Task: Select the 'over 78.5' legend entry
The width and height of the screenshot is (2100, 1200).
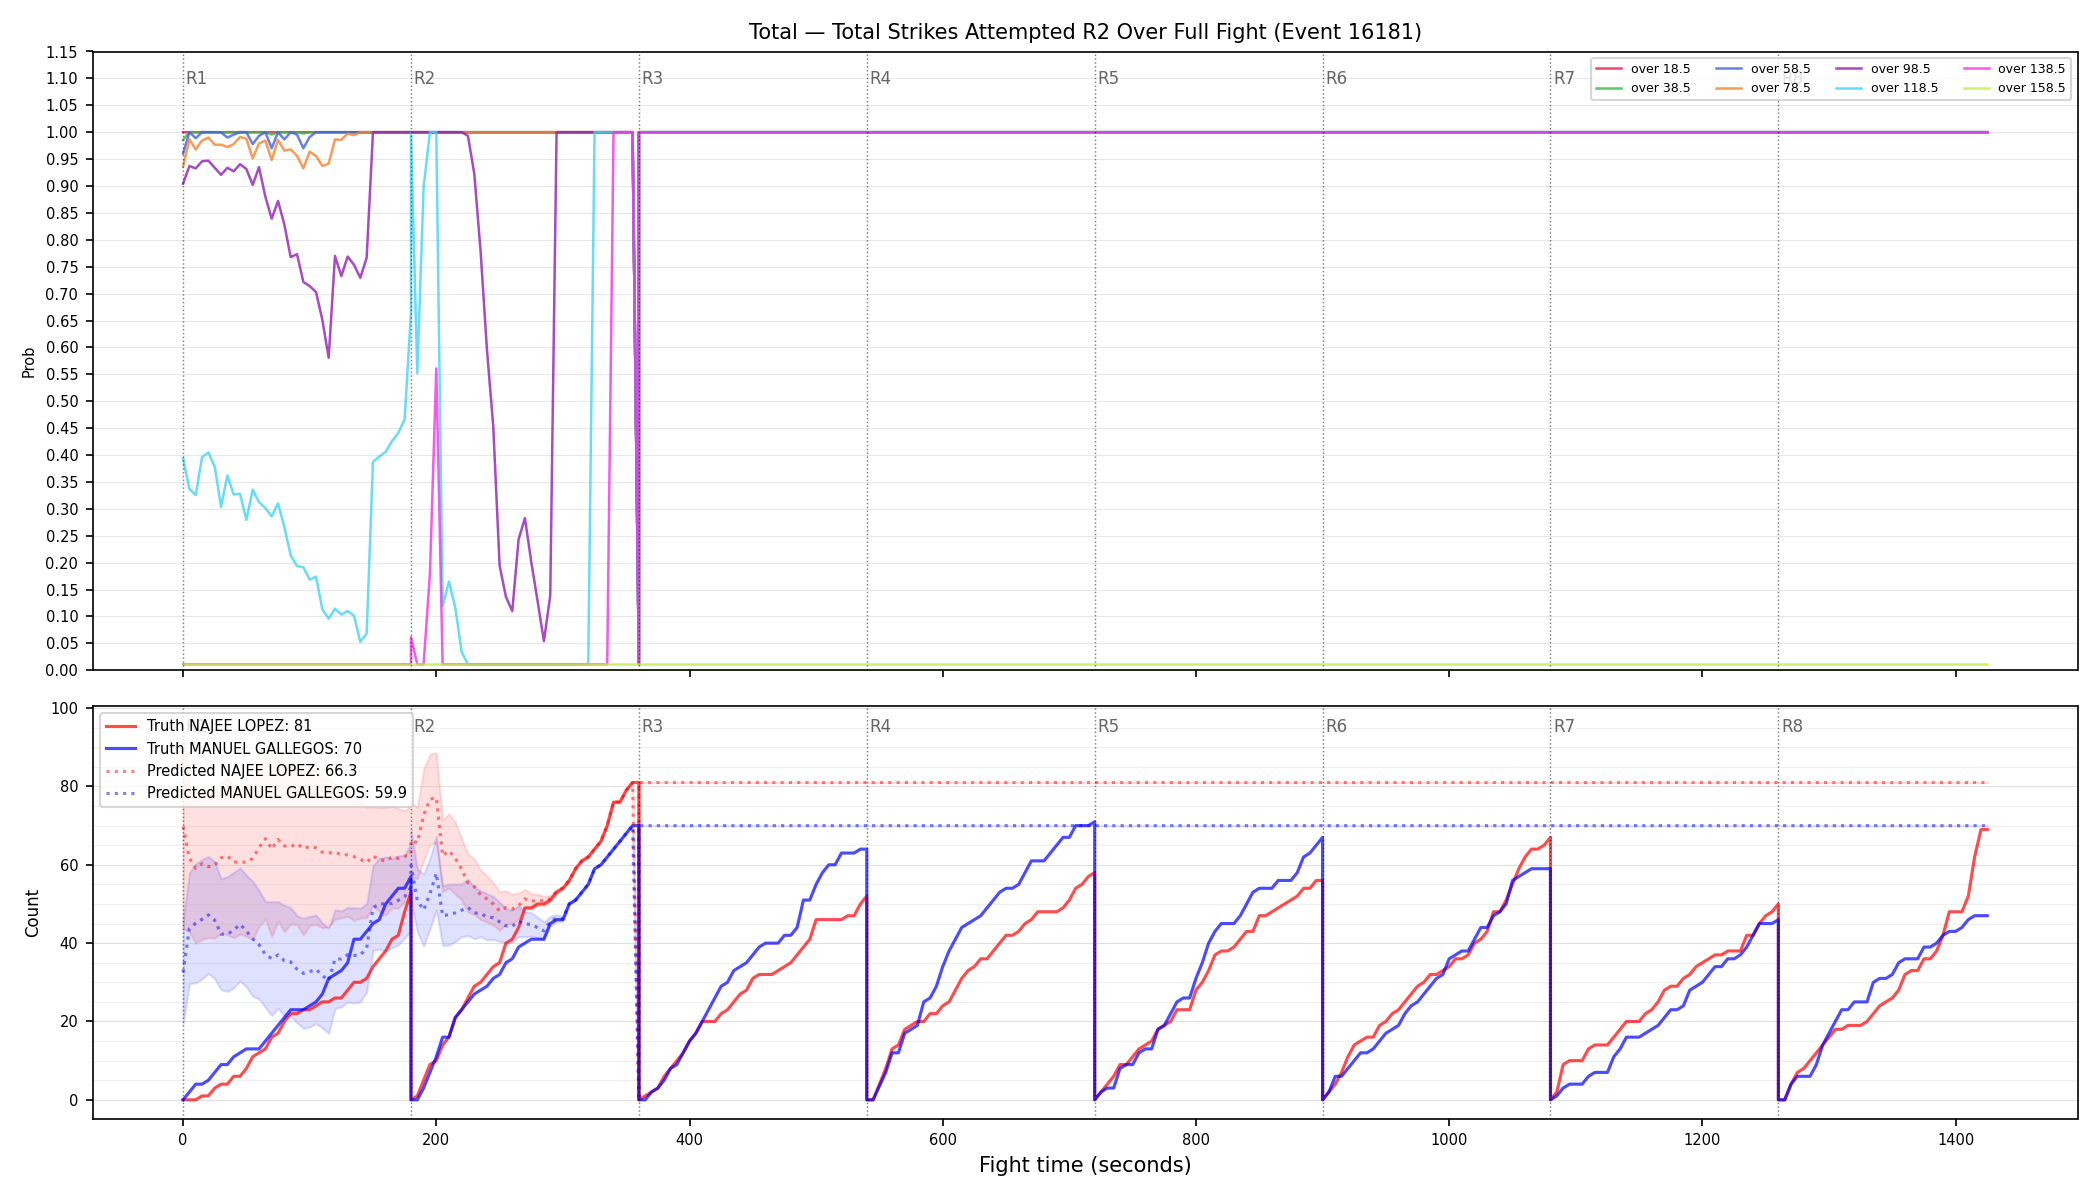Action: 1762,88
